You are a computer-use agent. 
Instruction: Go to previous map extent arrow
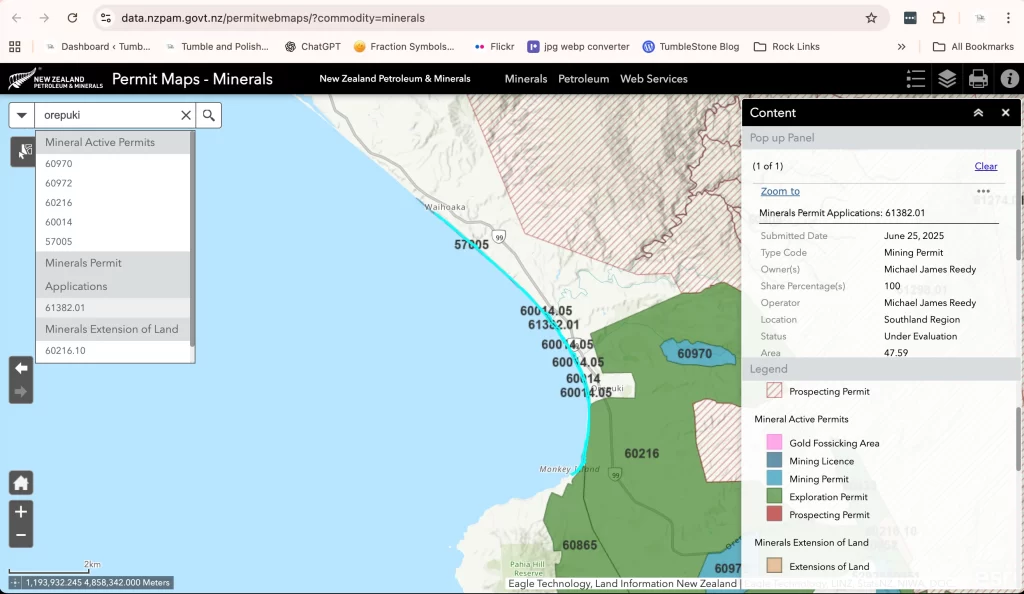(x=21, y=368)
